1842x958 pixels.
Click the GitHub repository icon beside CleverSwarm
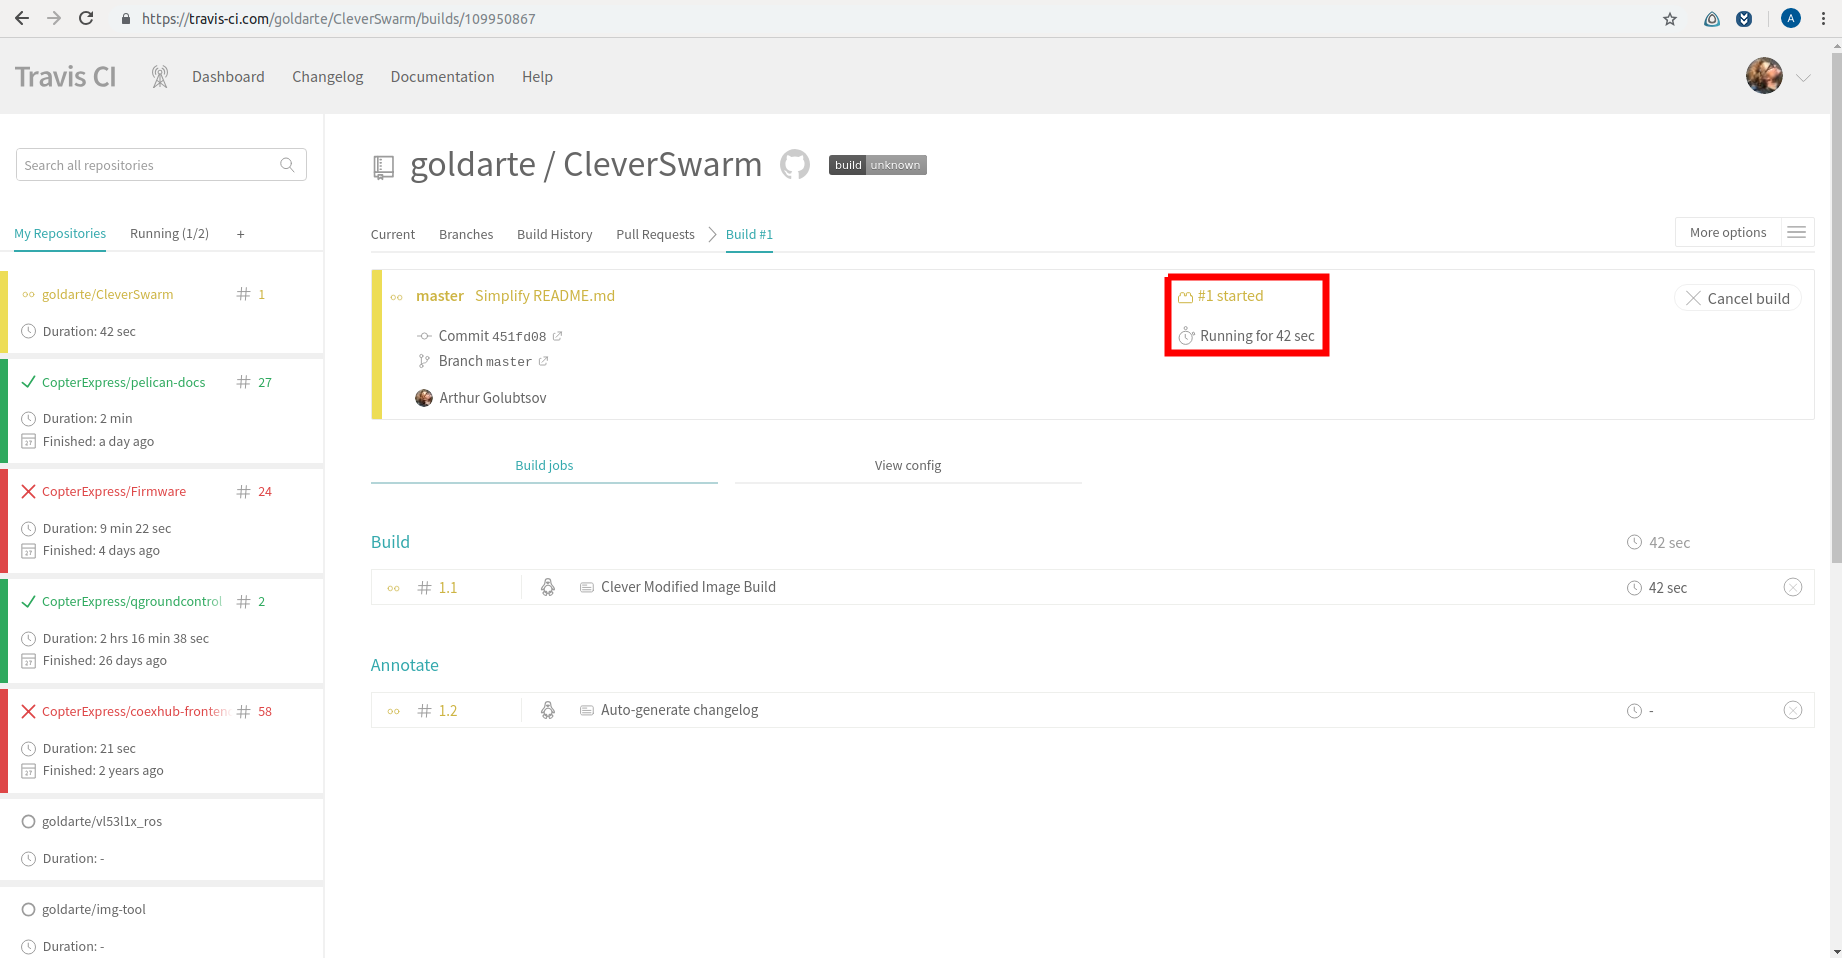pos(794,164)
